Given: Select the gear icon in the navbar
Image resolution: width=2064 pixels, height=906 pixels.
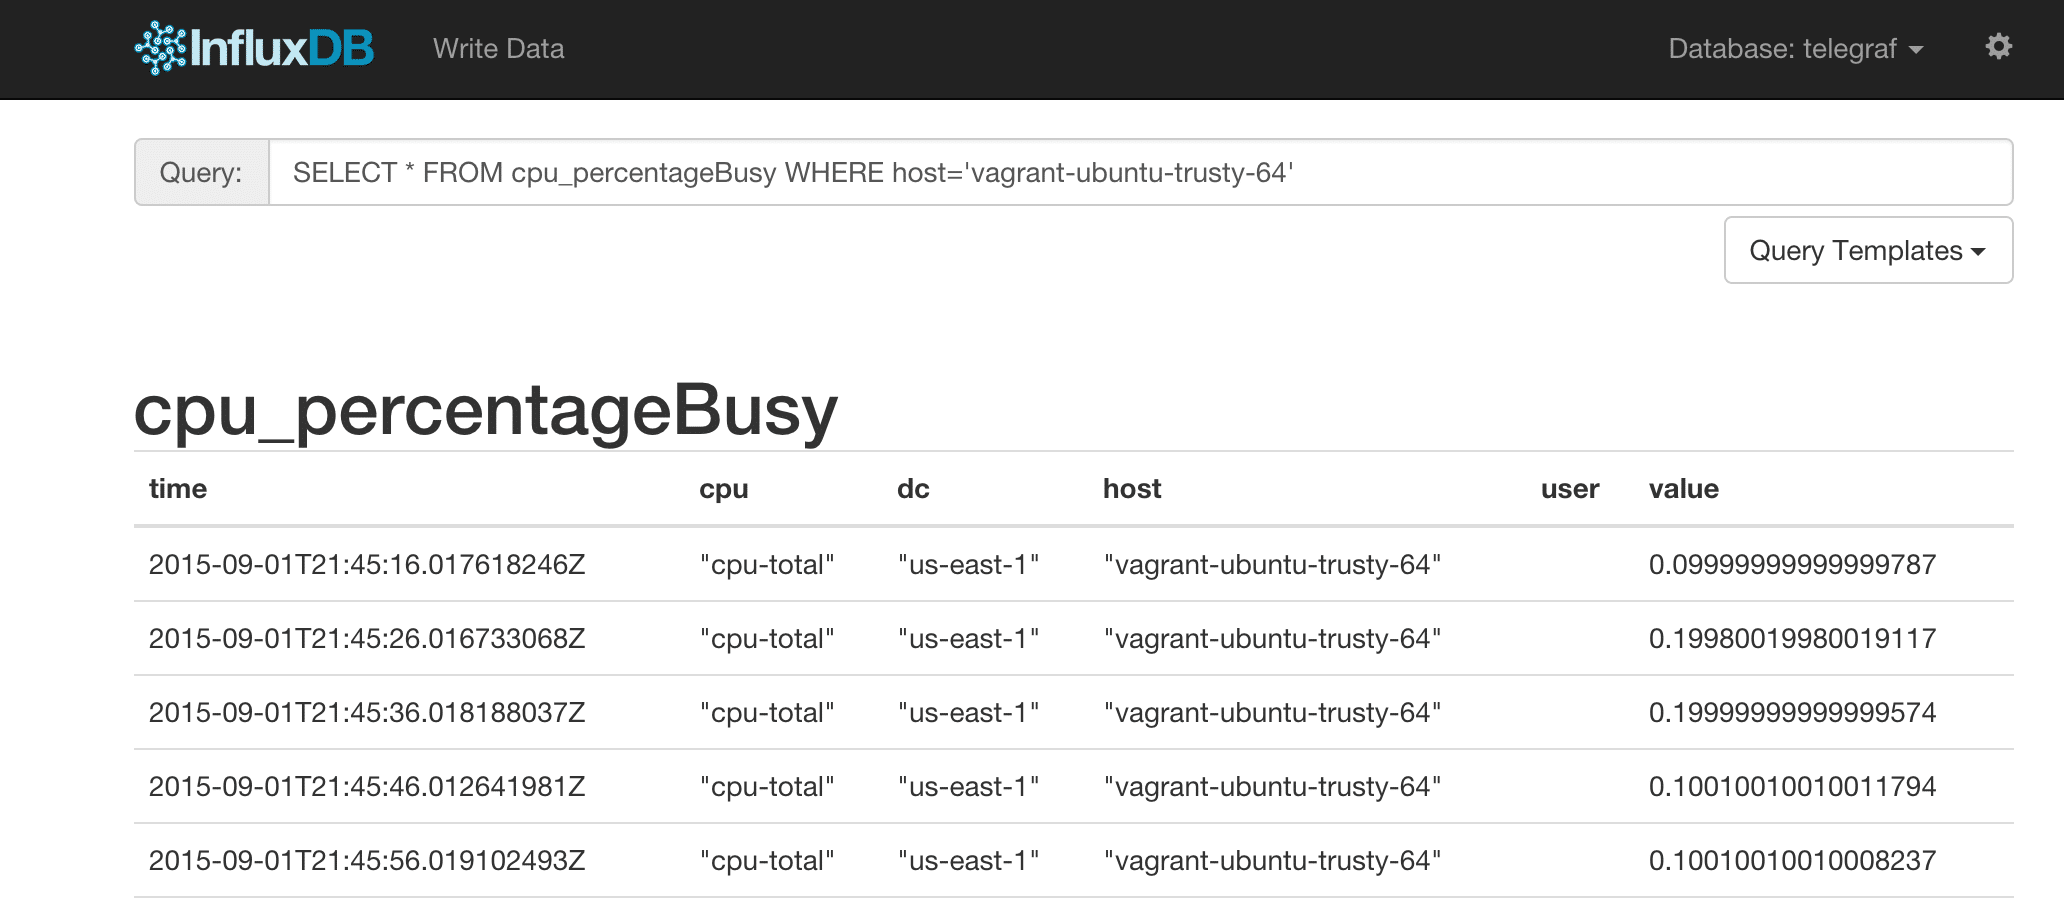Looking at the screenshot, I should [1999, 46].
